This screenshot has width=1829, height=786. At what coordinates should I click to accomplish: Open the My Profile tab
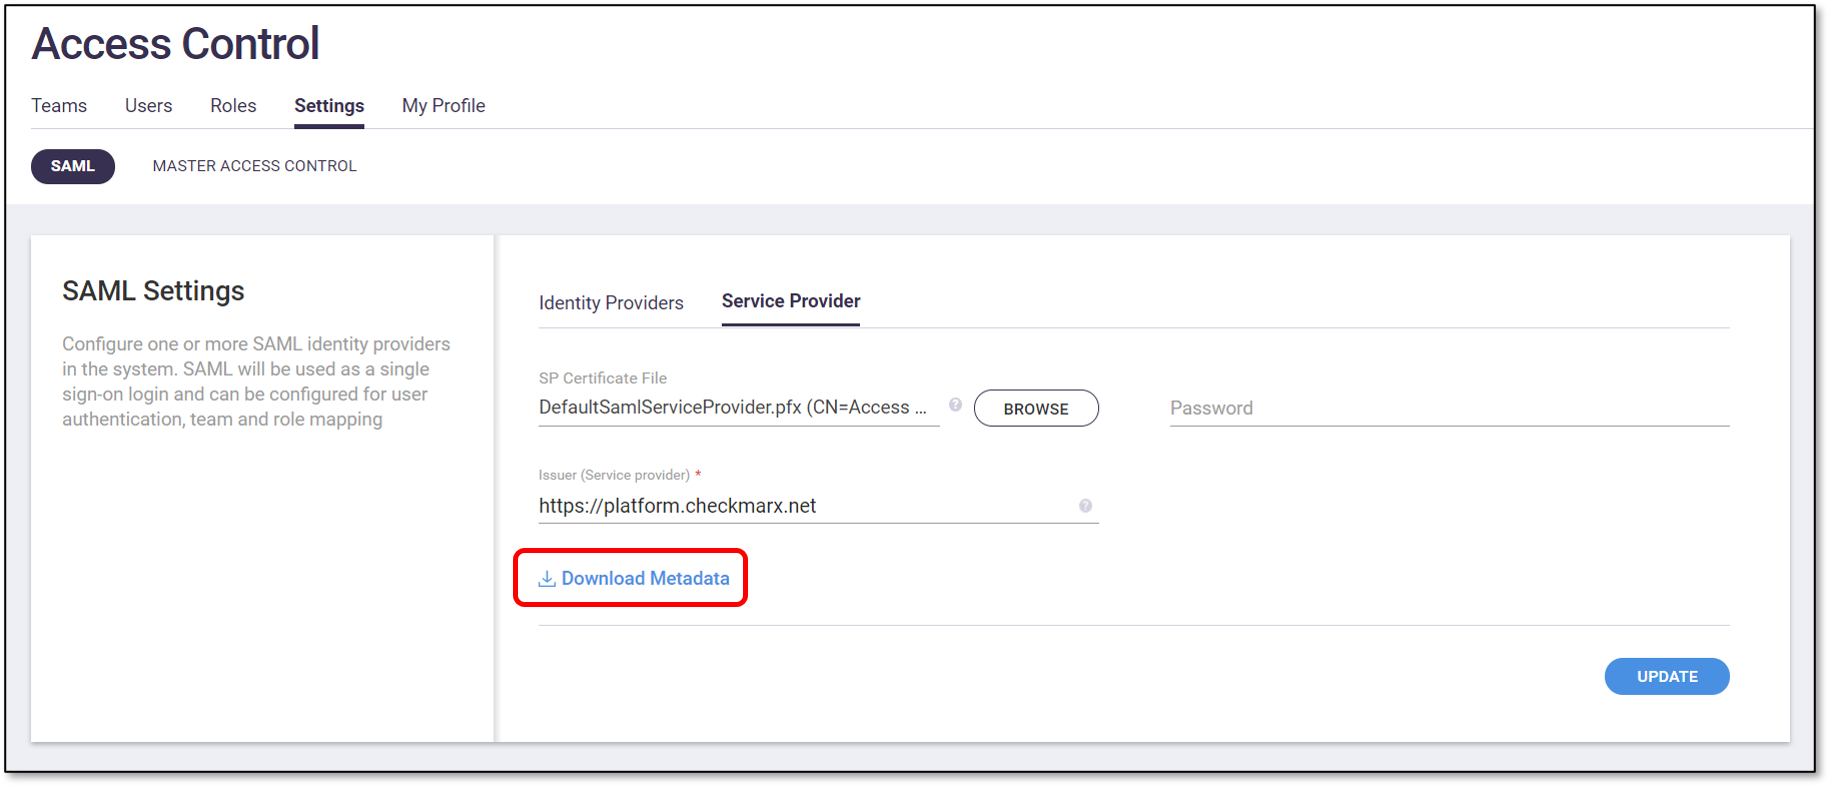pyautogui.click(x=443, y=106)
